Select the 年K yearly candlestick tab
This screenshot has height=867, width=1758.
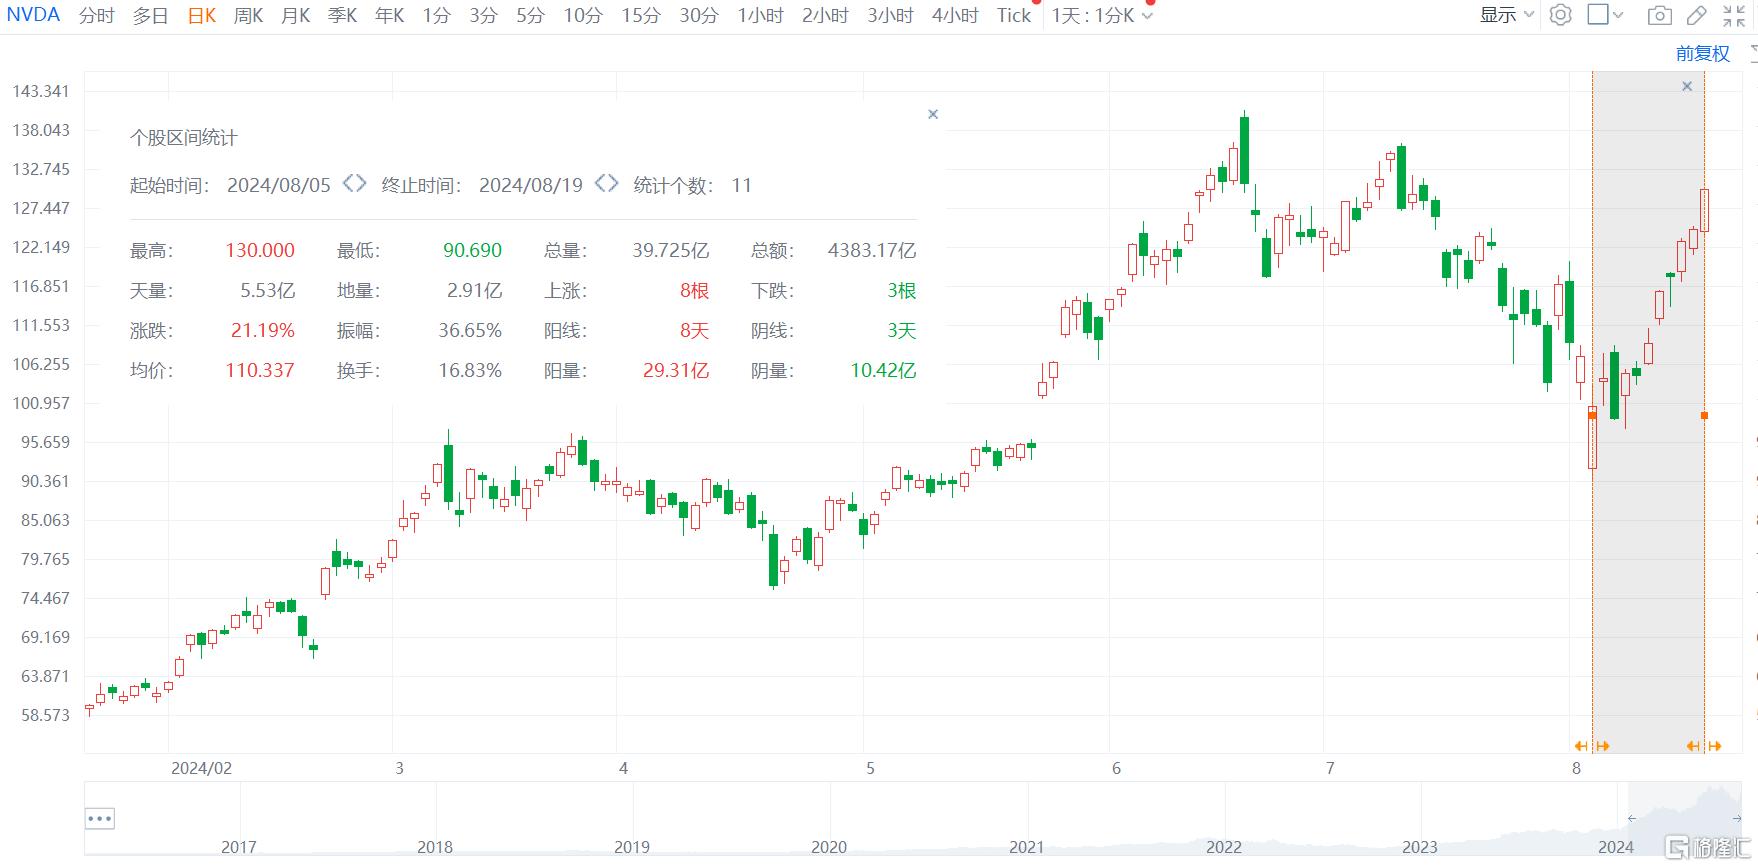pyautogui.click(x=389, y=15)
